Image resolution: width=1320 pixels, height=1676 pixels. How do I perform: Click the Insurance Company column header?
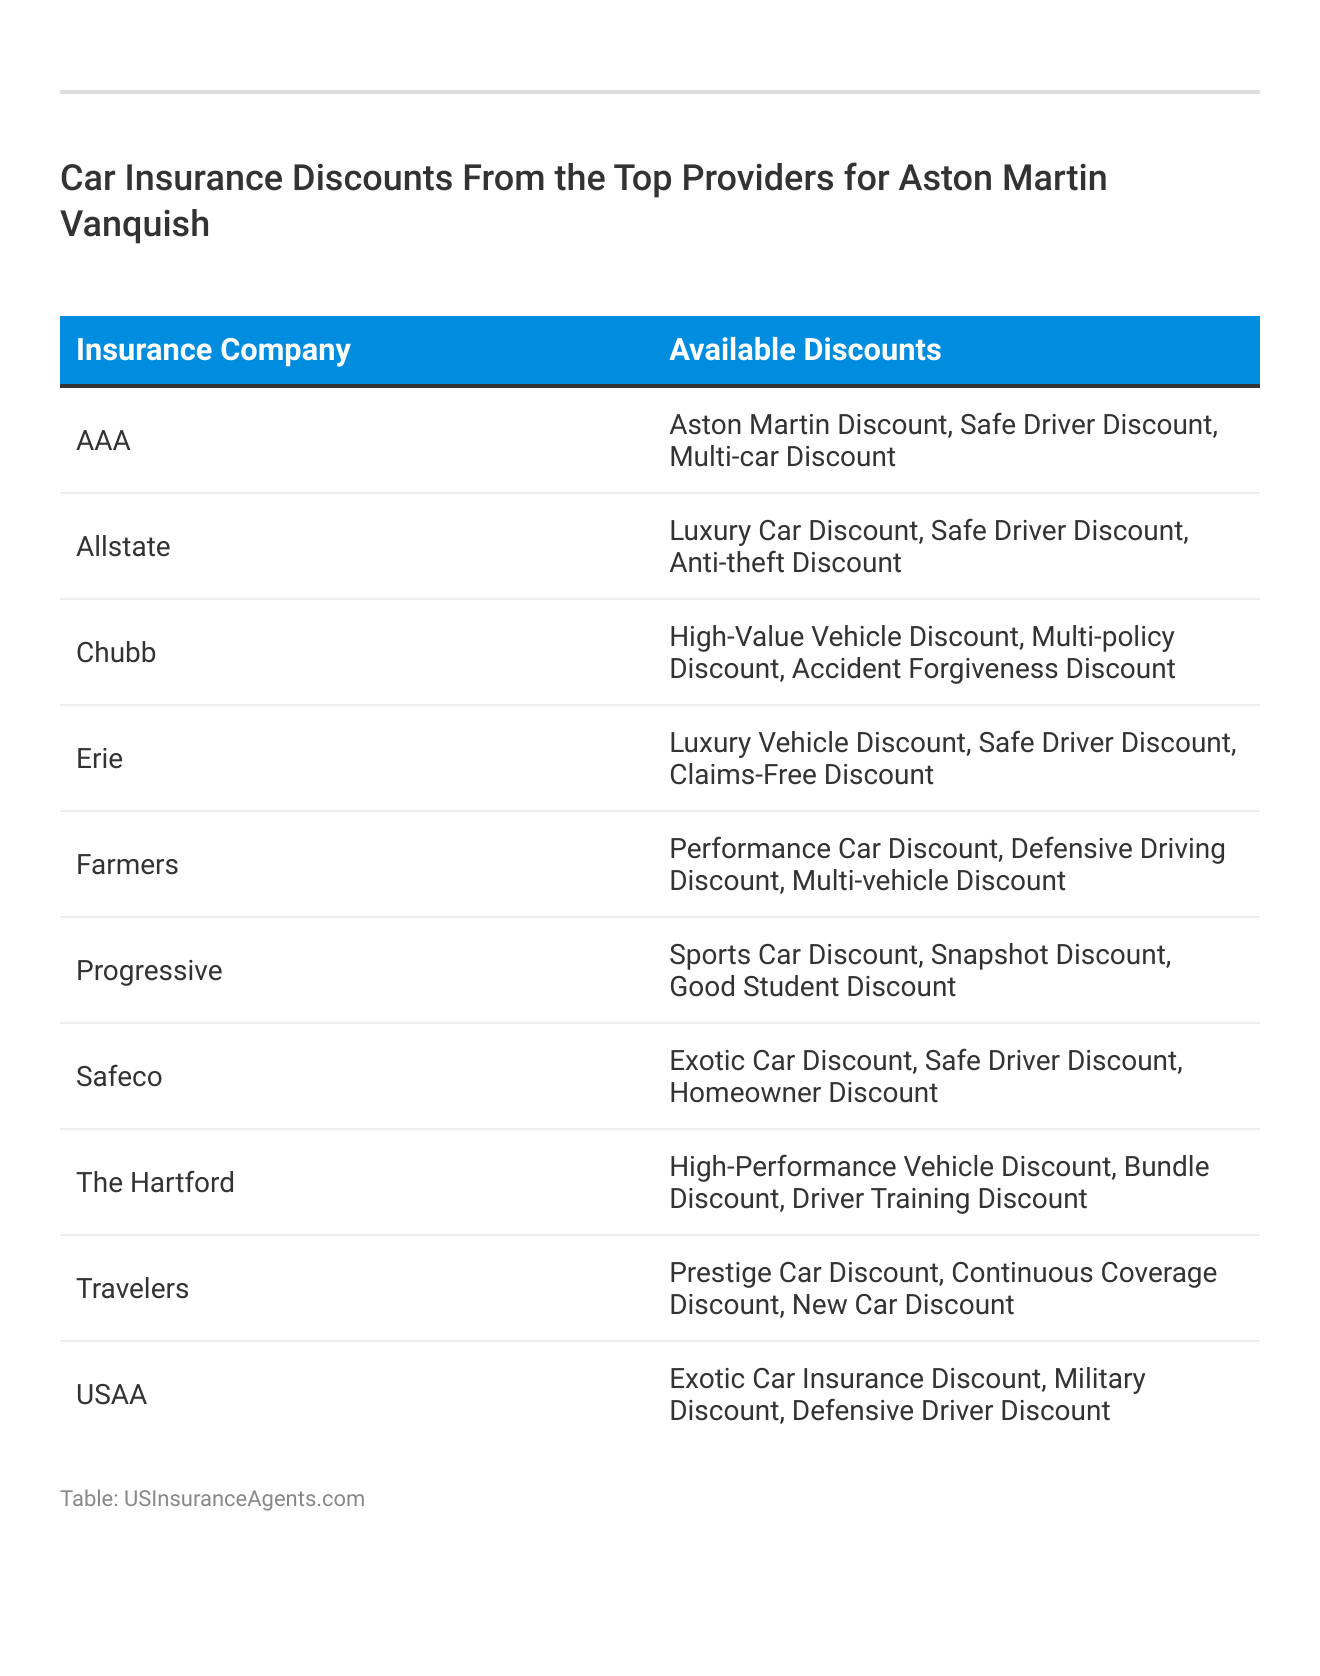pos(213,350)
